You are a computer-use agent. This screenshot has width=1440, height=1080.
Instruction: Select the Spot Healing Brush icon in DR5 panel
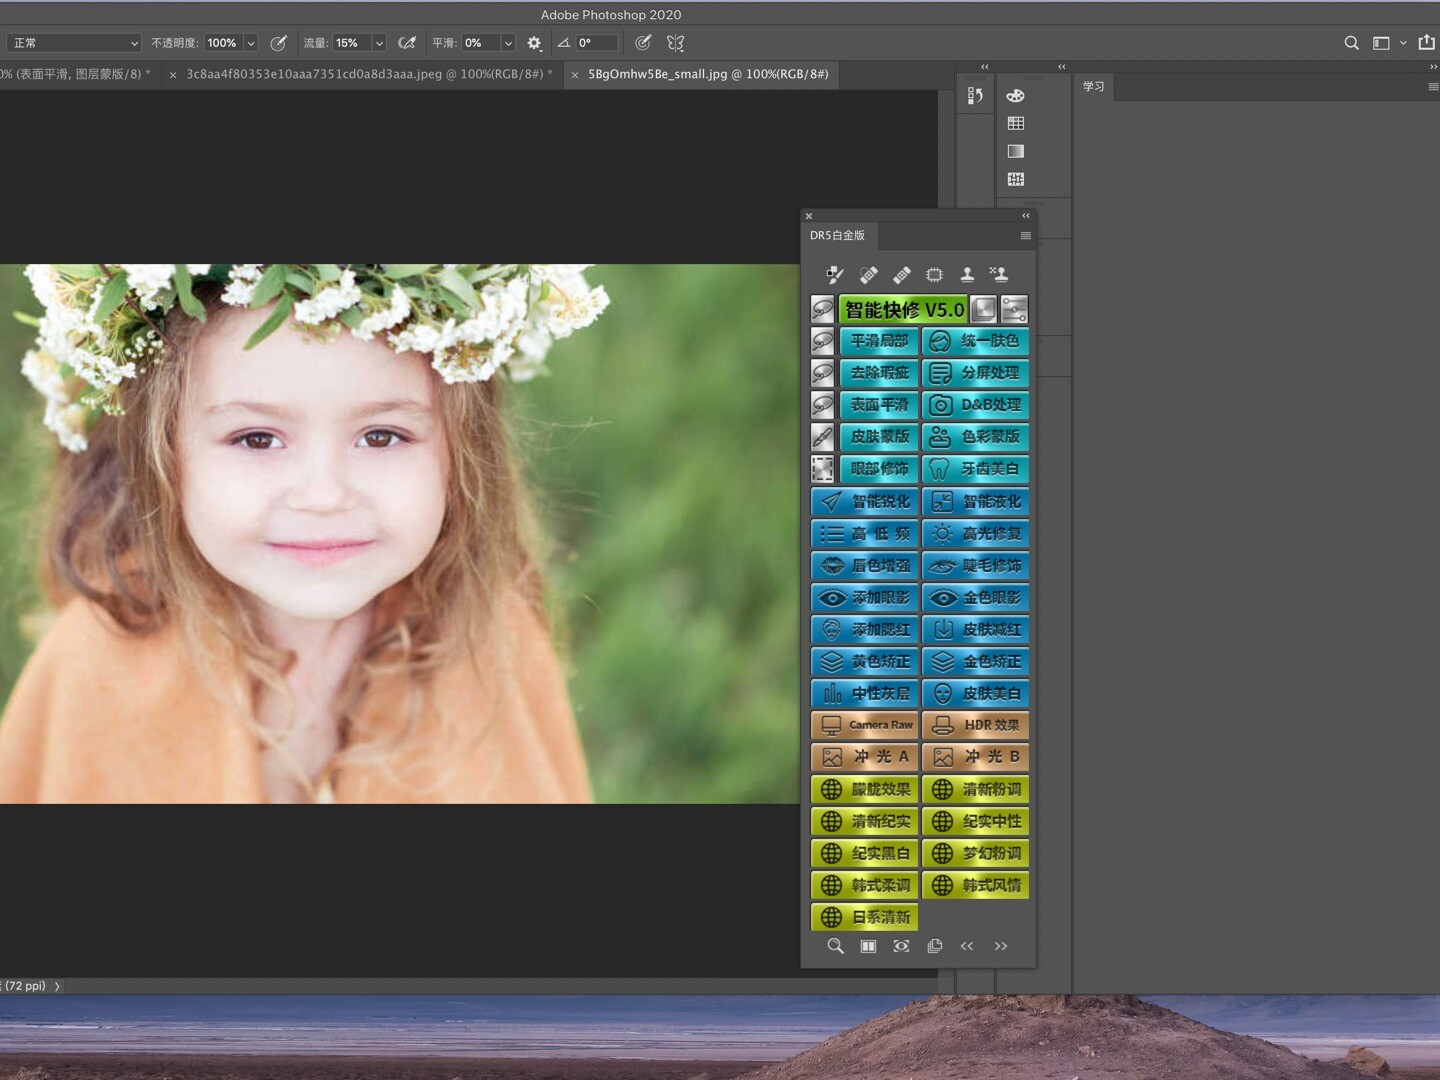868,275
